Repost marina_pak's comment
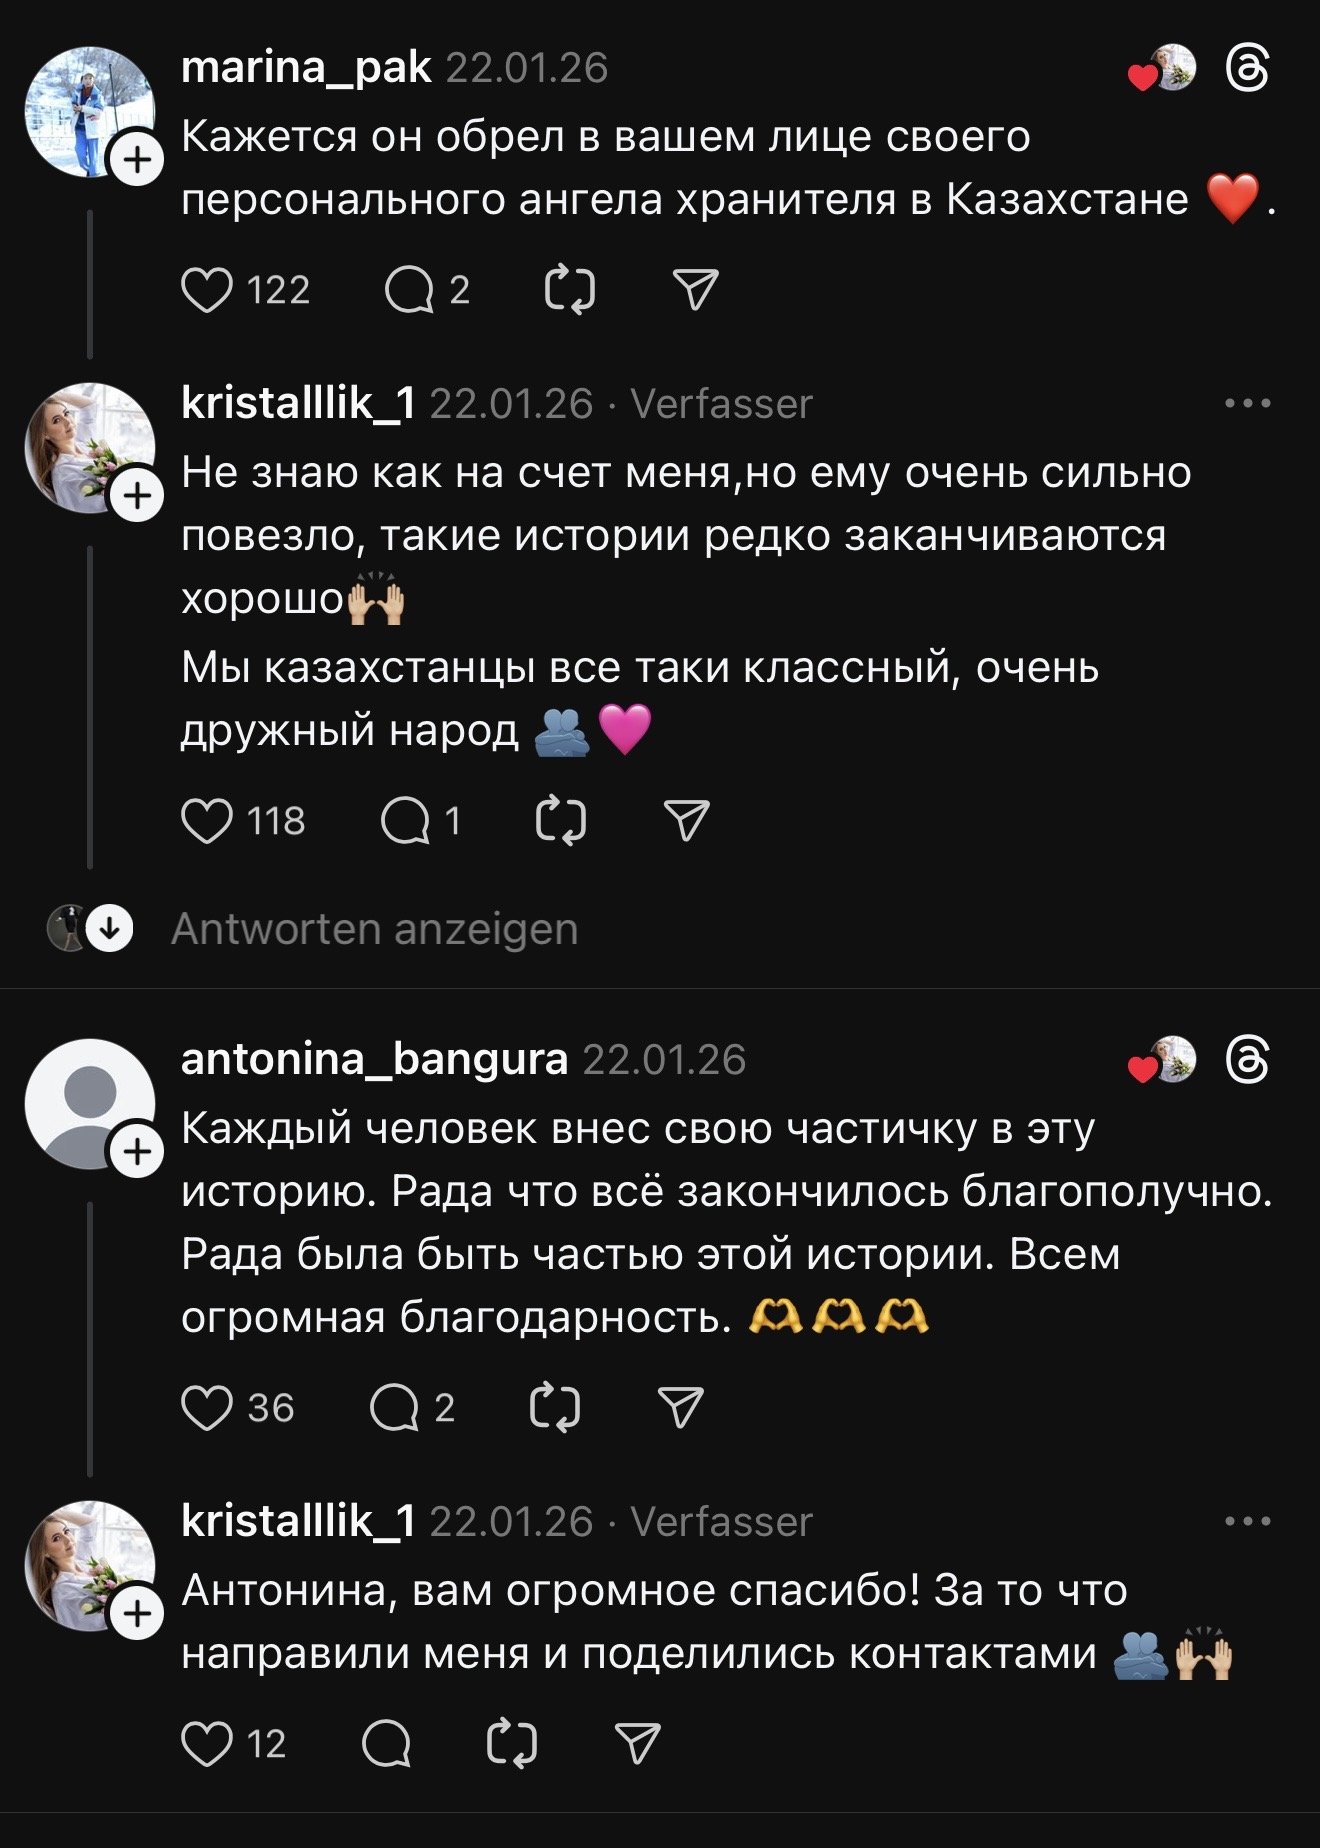Viewport: 1320px width, 1848px height. [570, 291]
